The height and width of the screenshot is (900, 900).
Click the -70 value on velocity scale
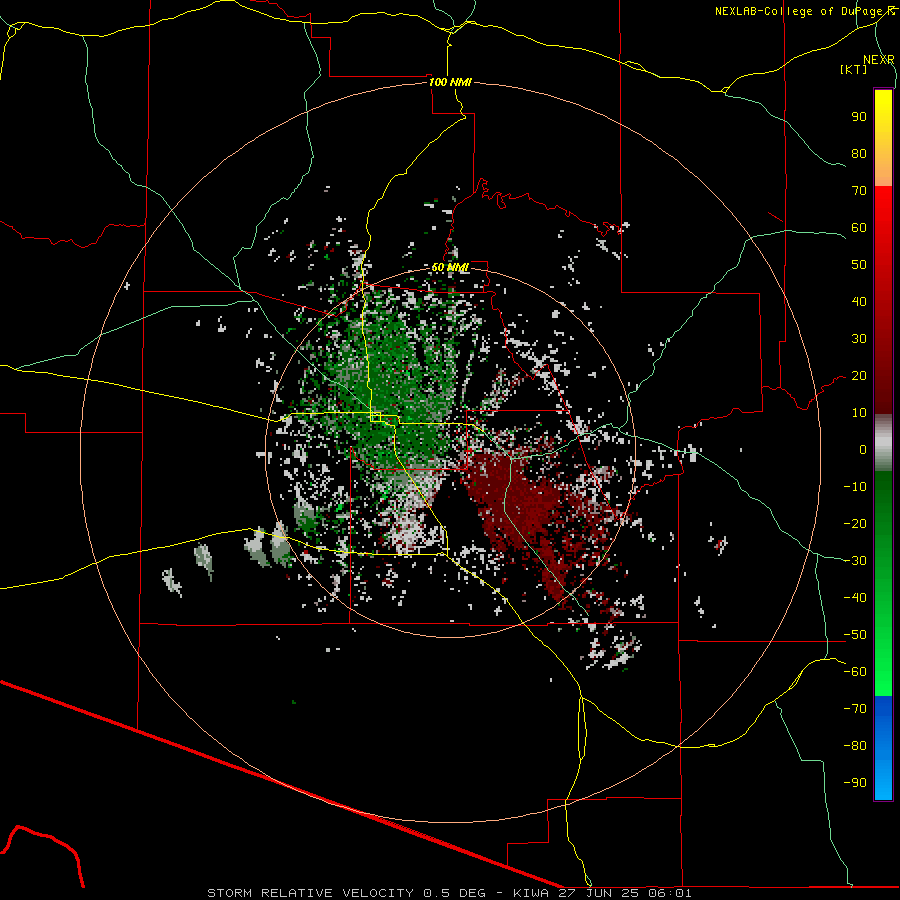point(855,709)
